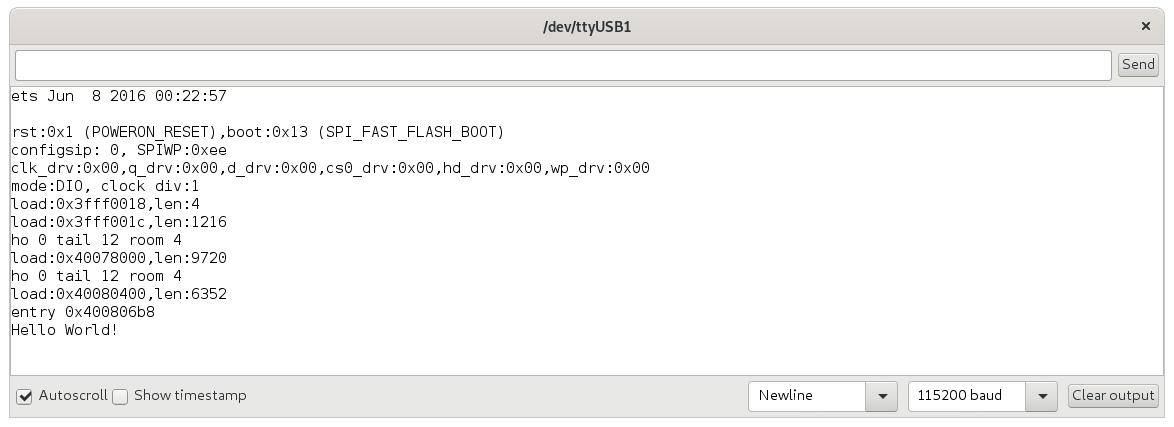Image resolution: width=1174 pixels, height=427 pixels.
Task: Click the Show timestamp label text
Action: (x=190, y=396)
